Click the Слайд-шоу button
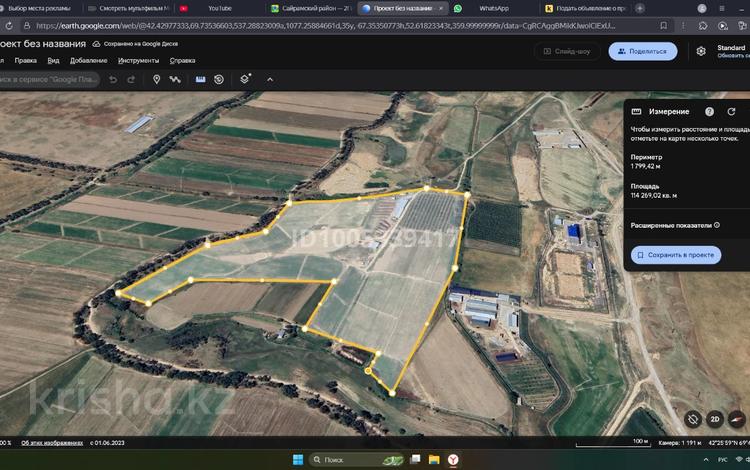 click(x=567, y=51)
